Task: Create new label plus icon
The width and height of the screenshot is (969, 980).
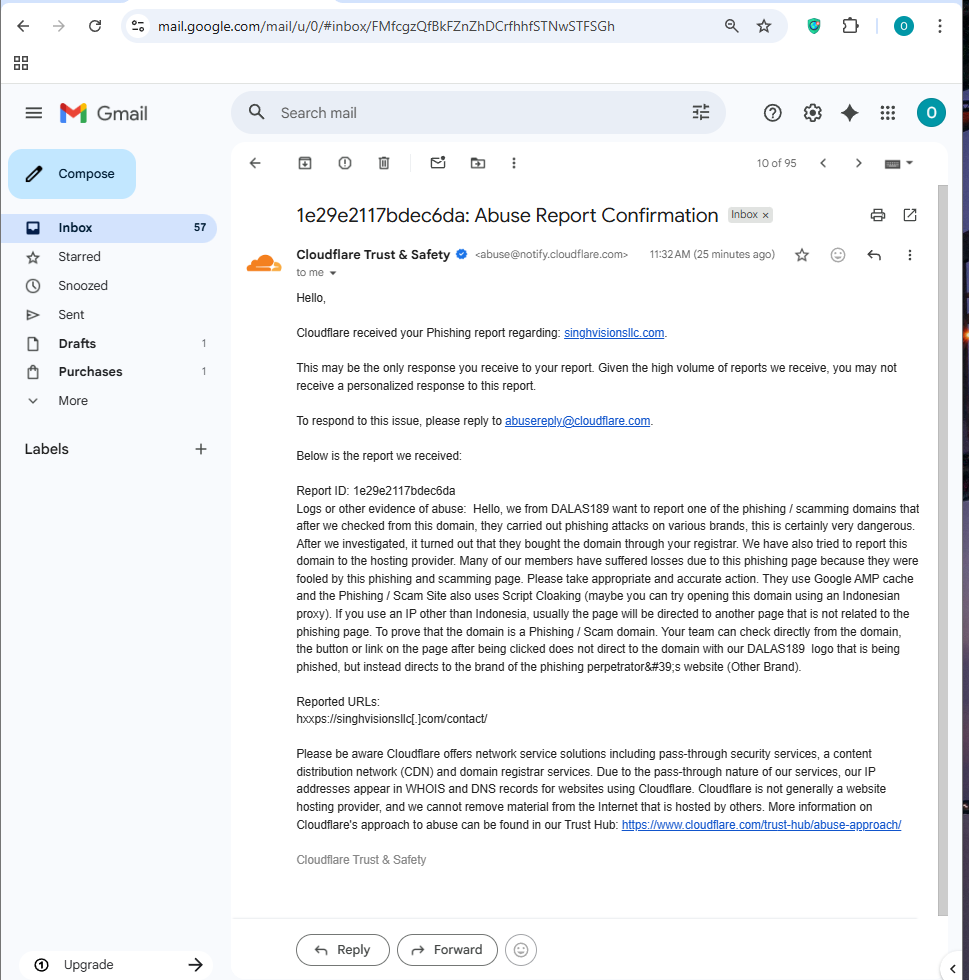Action: tap(201, 449)
